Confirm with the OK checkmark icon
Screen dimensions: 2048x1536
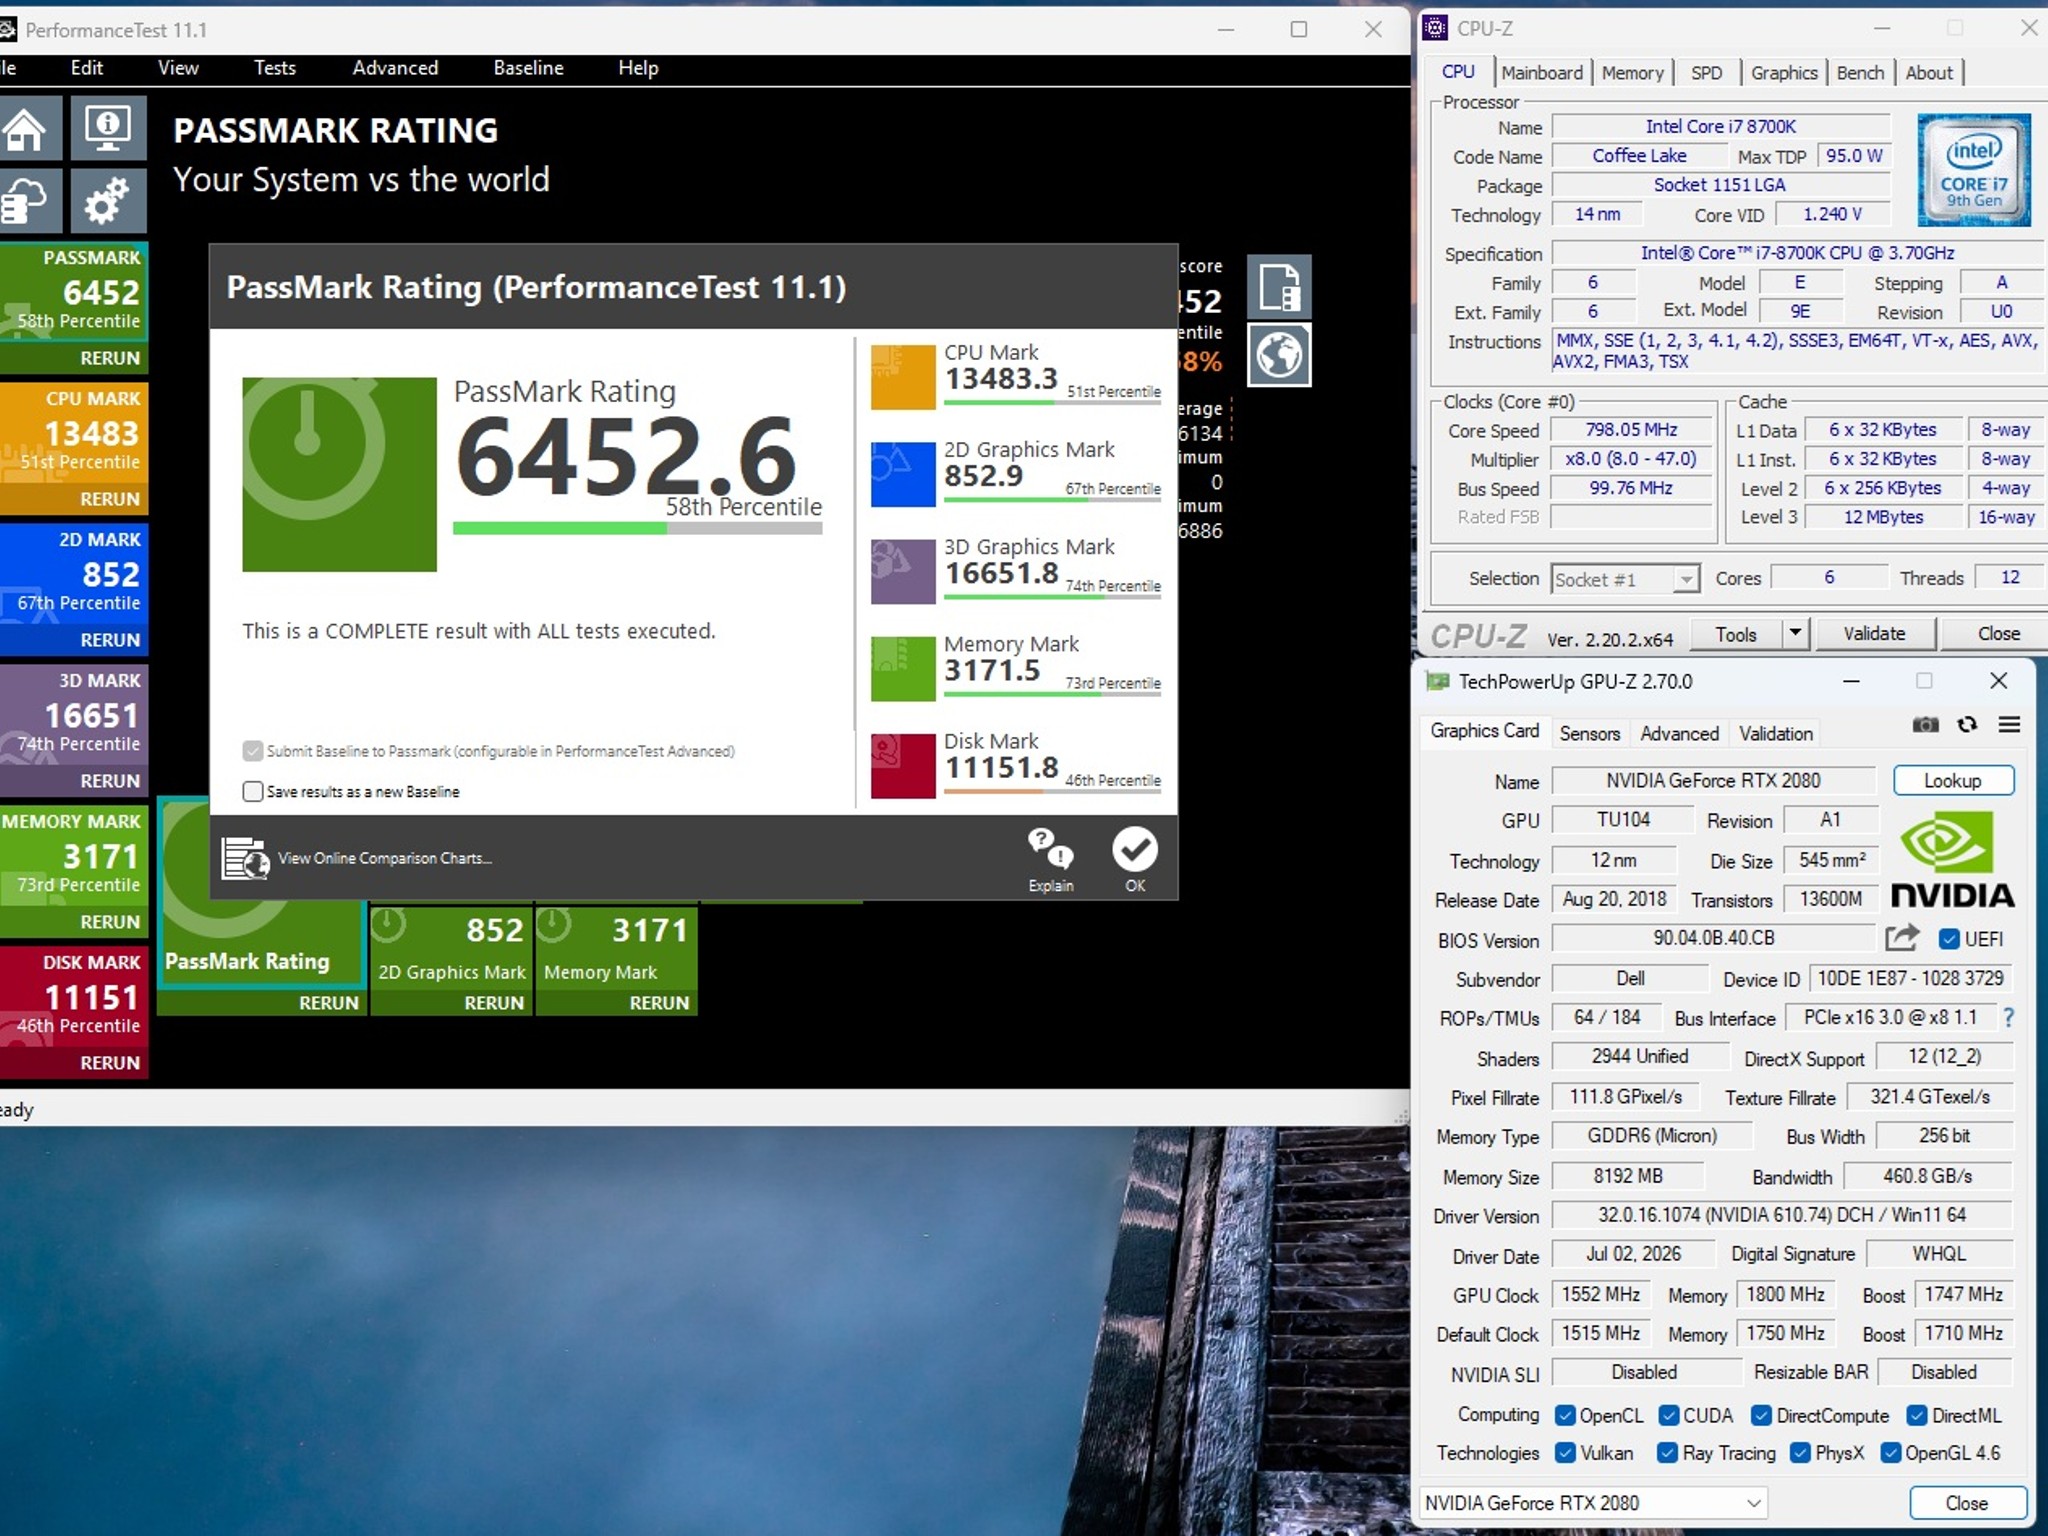point(1135,860)
